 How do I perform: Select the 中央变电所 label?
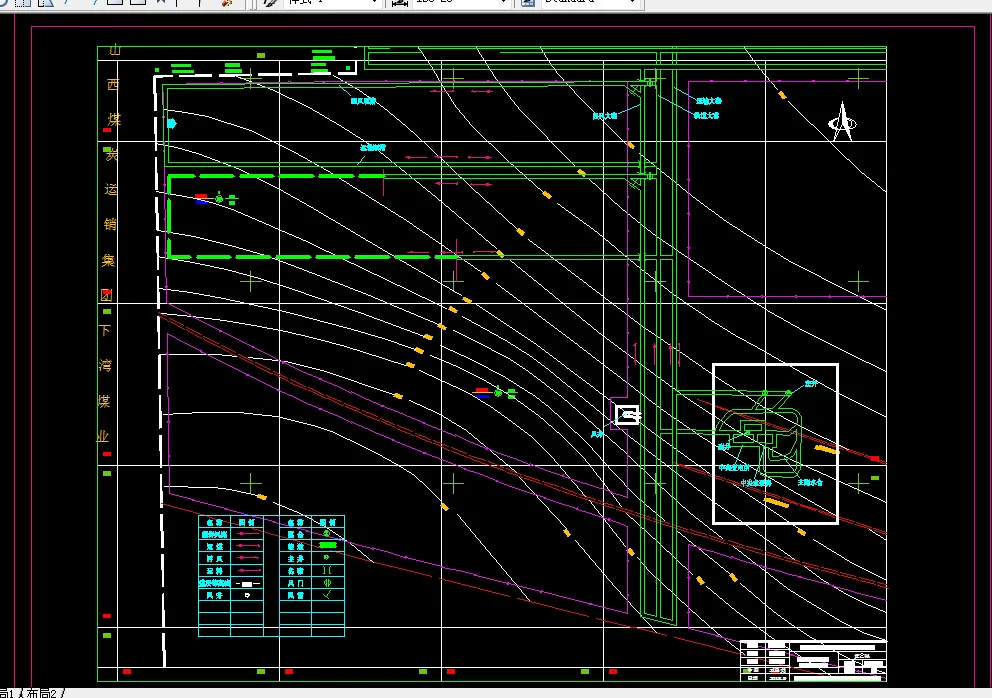tap(734, 468)
